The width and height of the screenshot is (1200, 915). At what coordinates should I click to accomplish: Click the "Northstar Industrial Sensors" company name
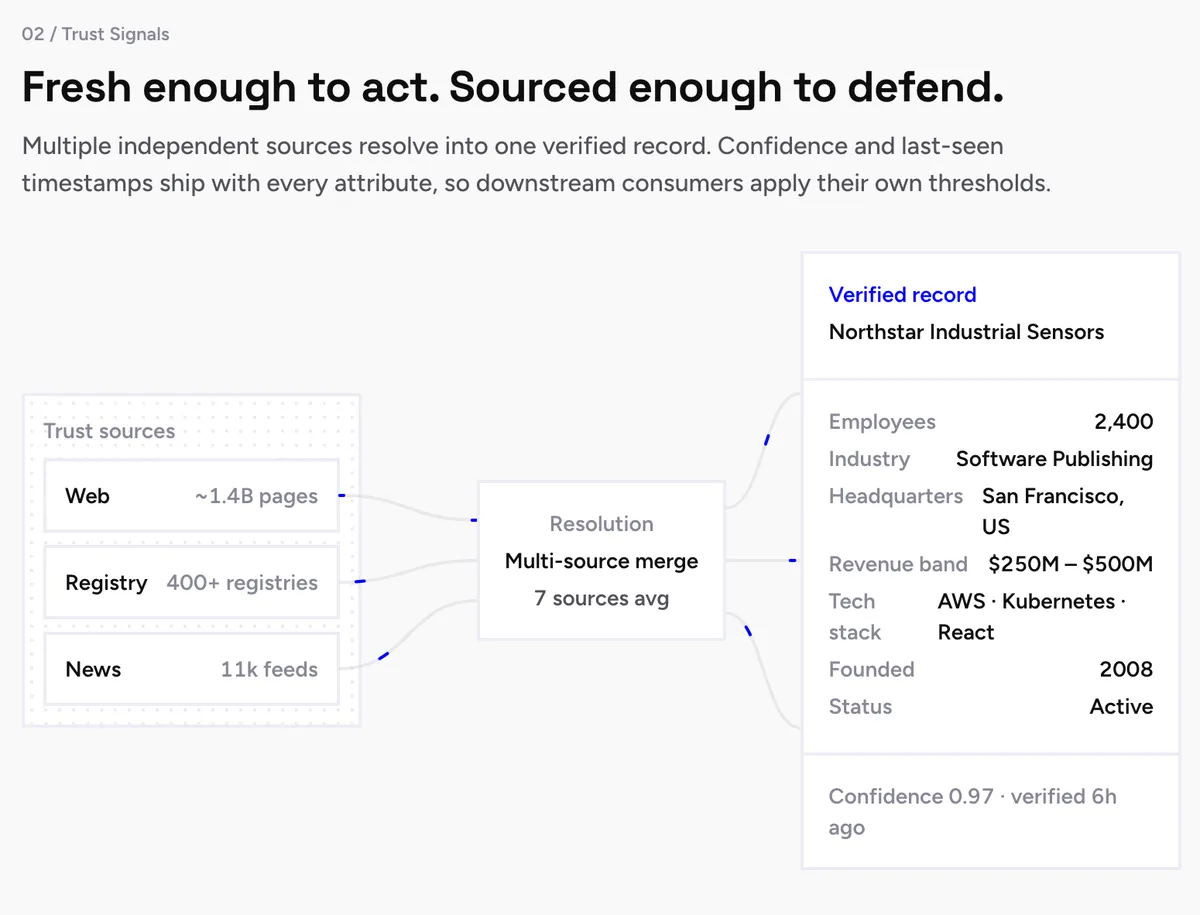pos(966,332)
